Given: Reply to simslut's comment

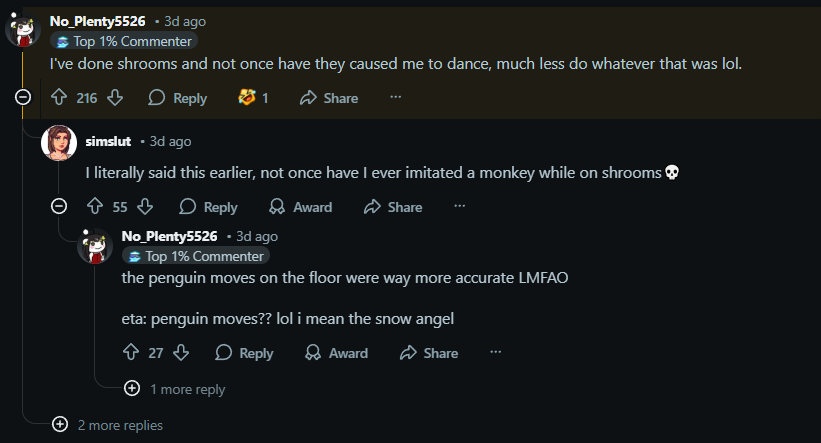Looking at the screenshot, I should point(208,207).
